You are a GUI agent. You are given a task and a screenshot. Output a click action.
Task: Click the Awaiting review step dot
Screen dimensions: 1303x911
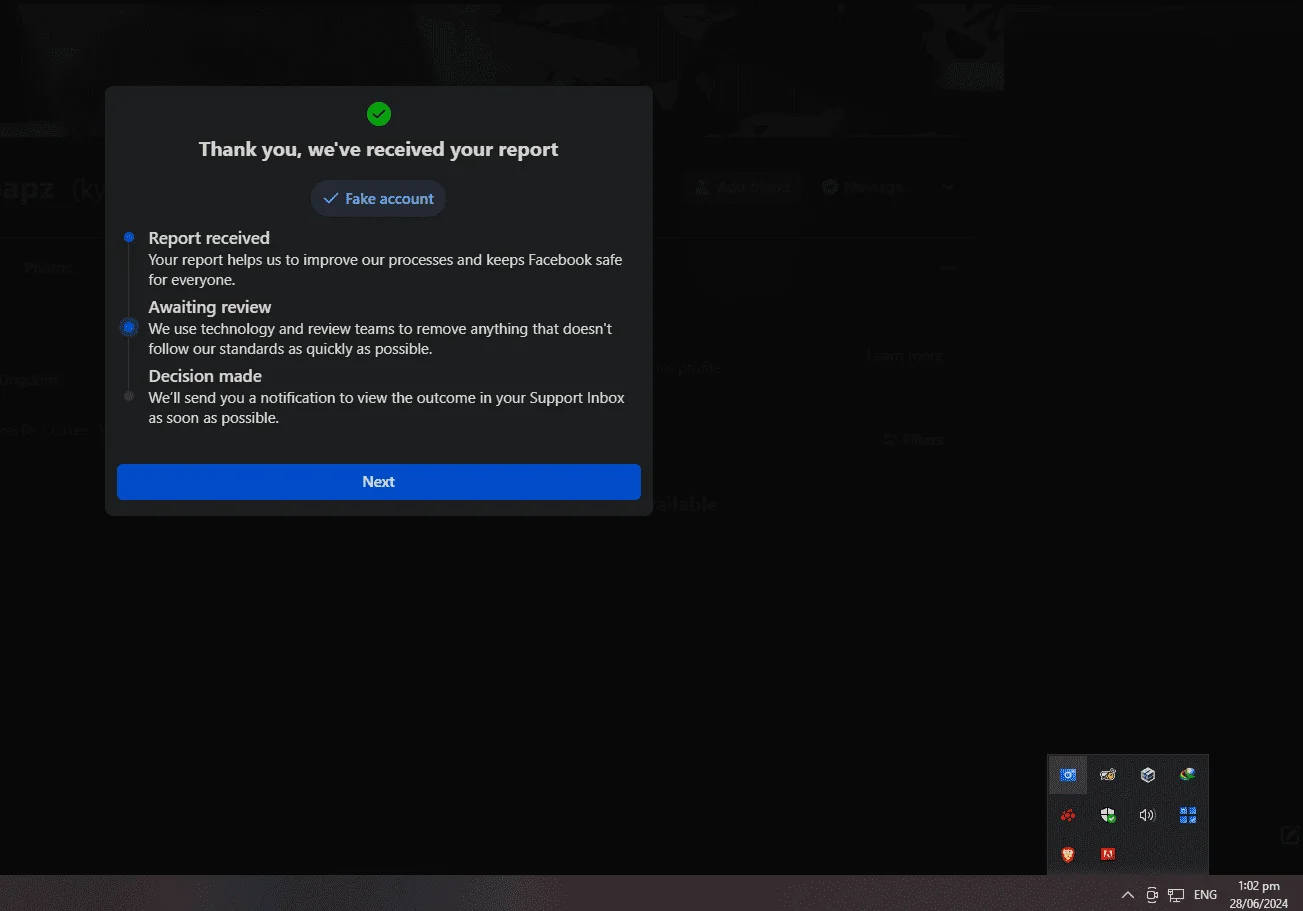(129, 327)
